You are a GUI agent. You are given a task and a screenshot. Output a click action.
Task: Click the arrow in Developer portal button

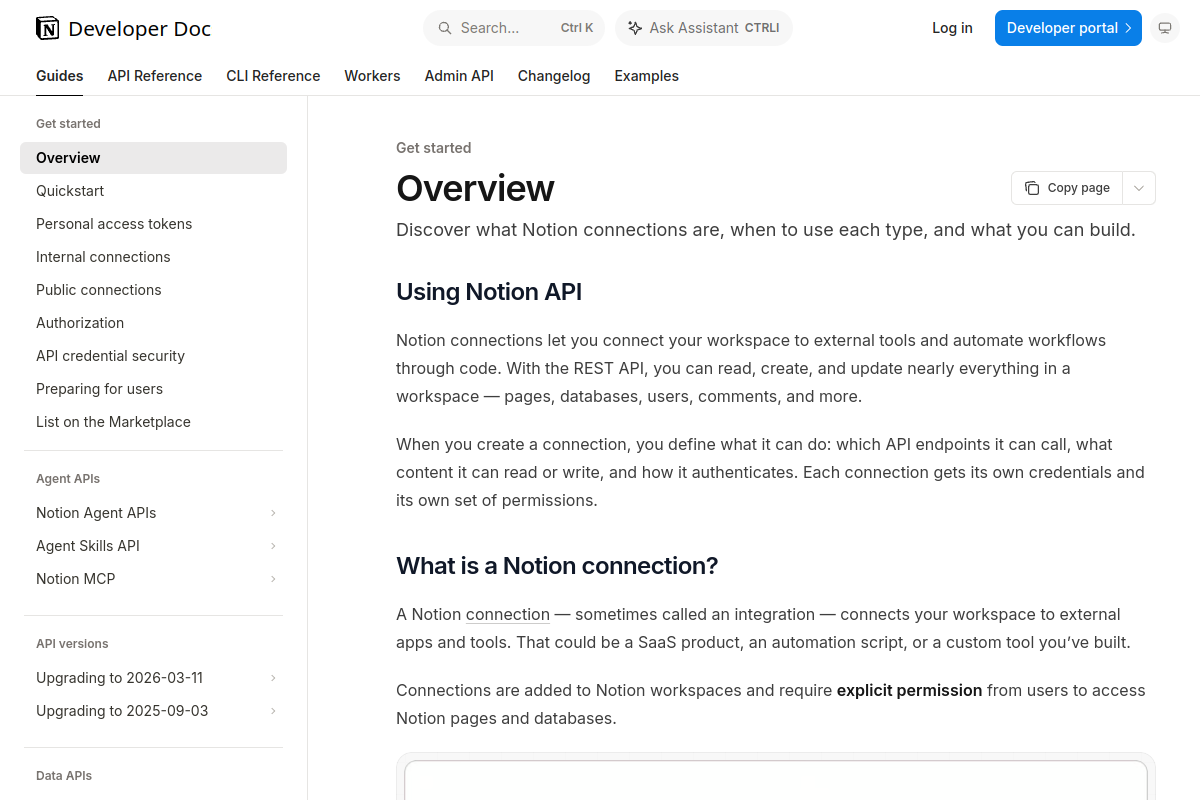pos(1128,28)
